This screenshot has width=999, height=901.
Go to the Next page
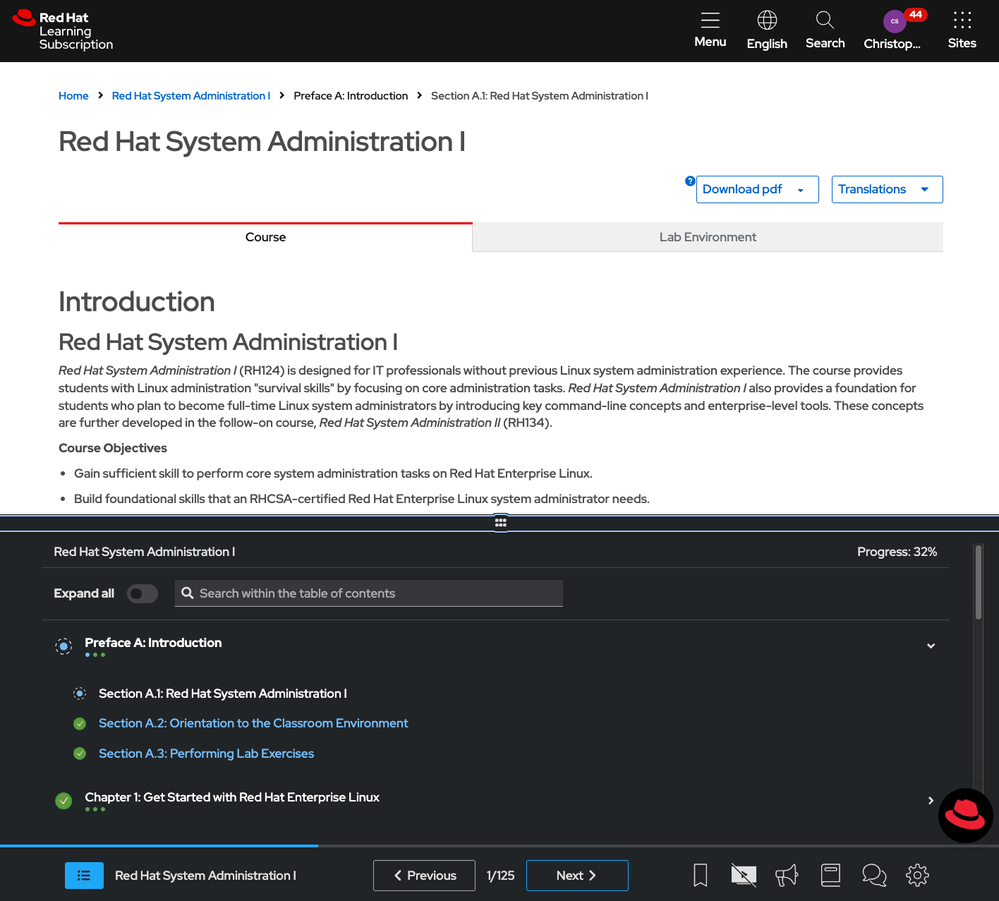pos(577,875)
